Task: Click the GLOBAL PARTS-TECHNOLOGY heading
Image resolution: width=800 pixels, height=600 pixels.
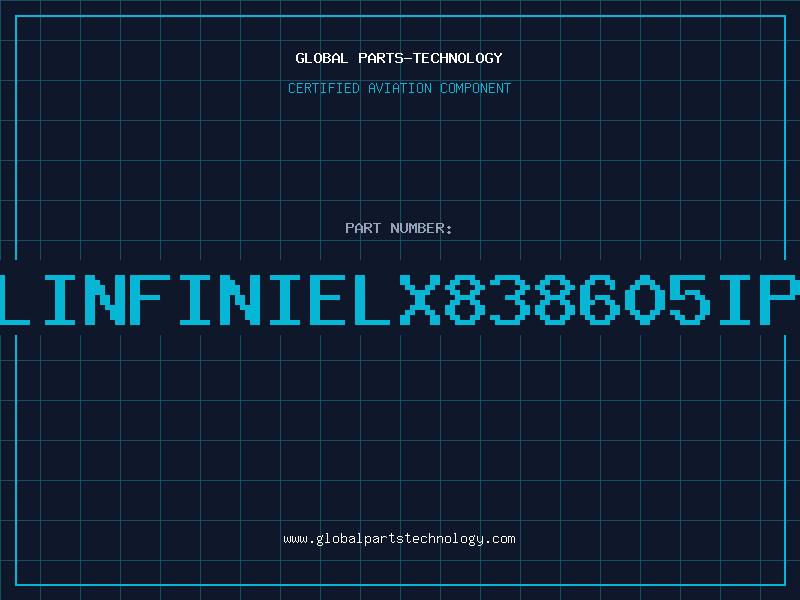Action: 399,58
